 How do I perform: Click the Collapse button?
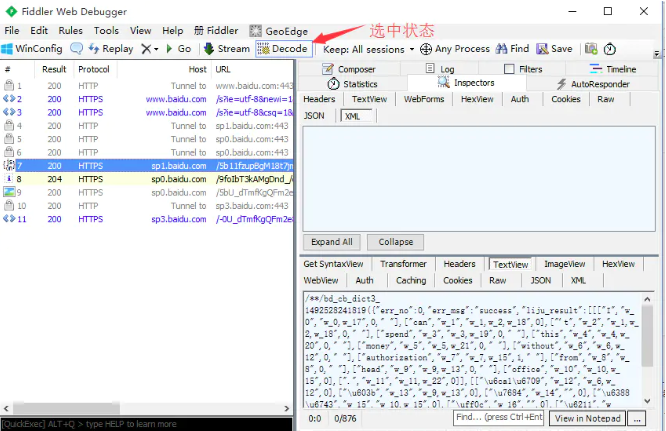pos(395,242)
